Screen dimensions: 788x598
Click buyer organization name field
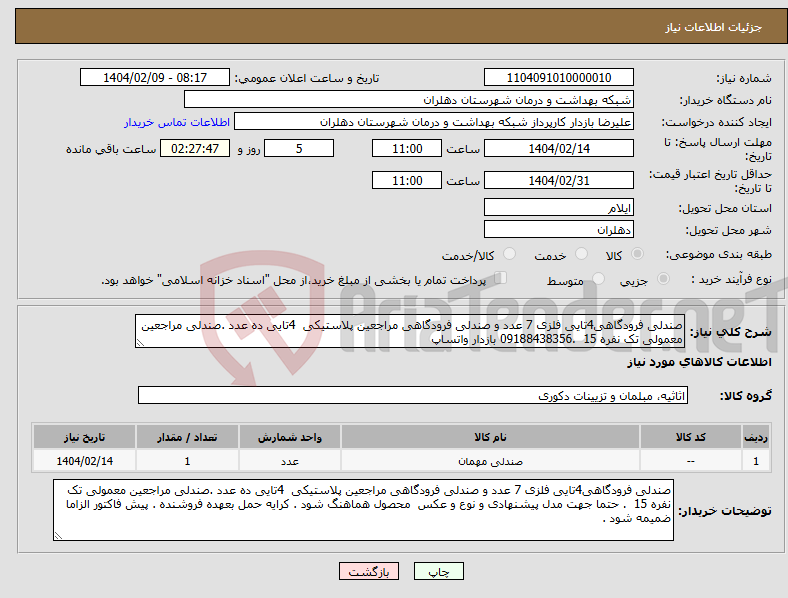pyautogui.click(x=409, y=99)
